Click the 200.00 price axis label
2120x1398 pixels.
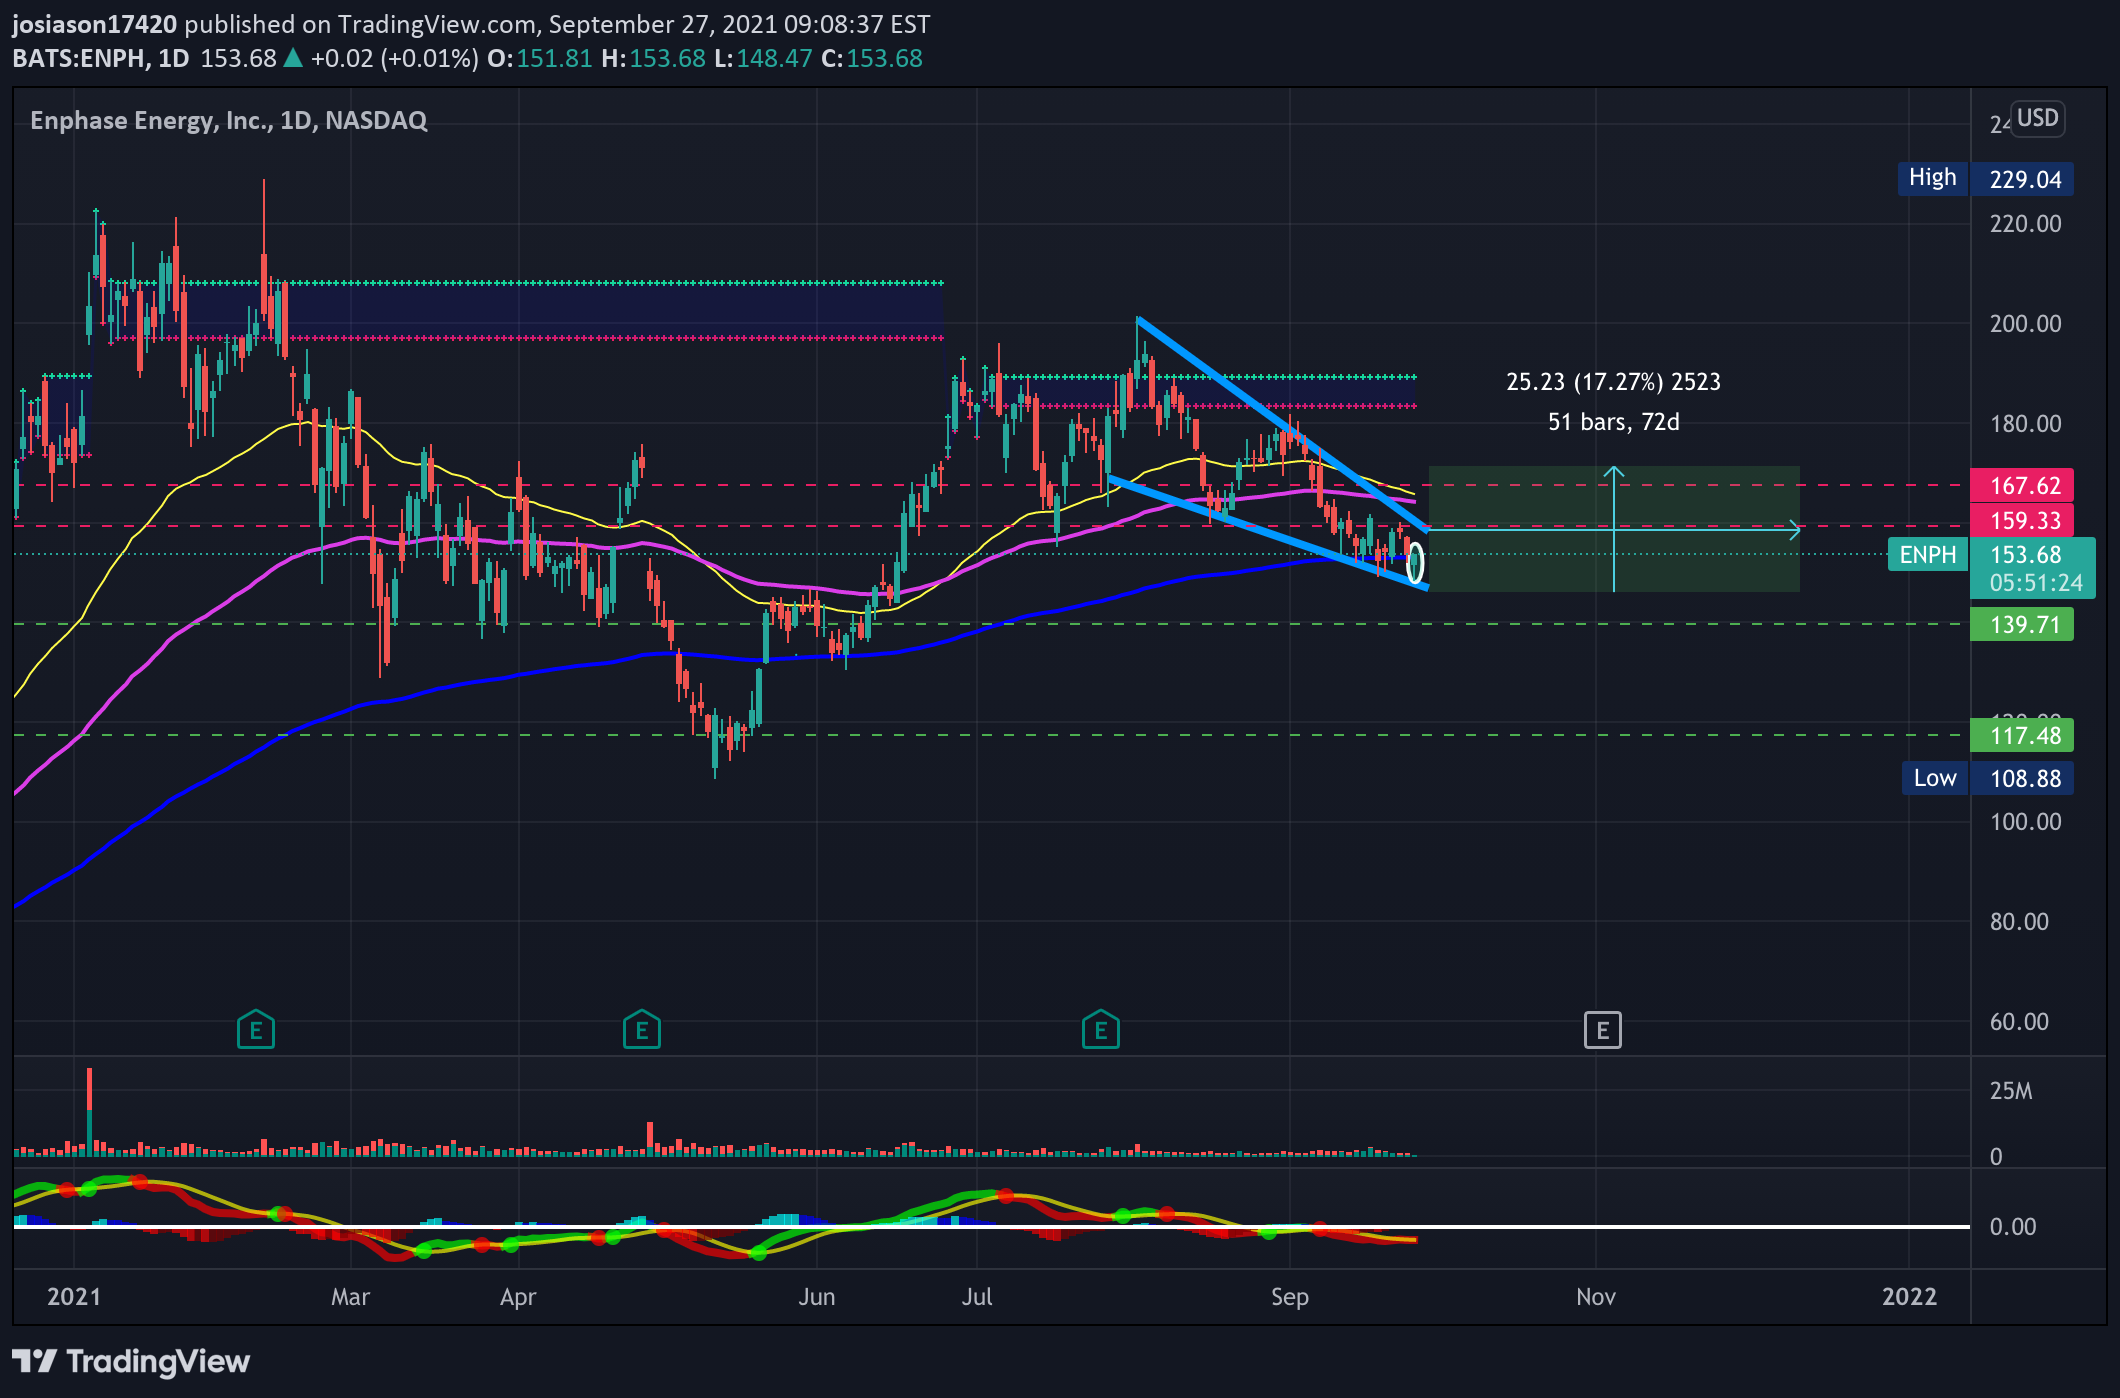[x=2025, y=324]
